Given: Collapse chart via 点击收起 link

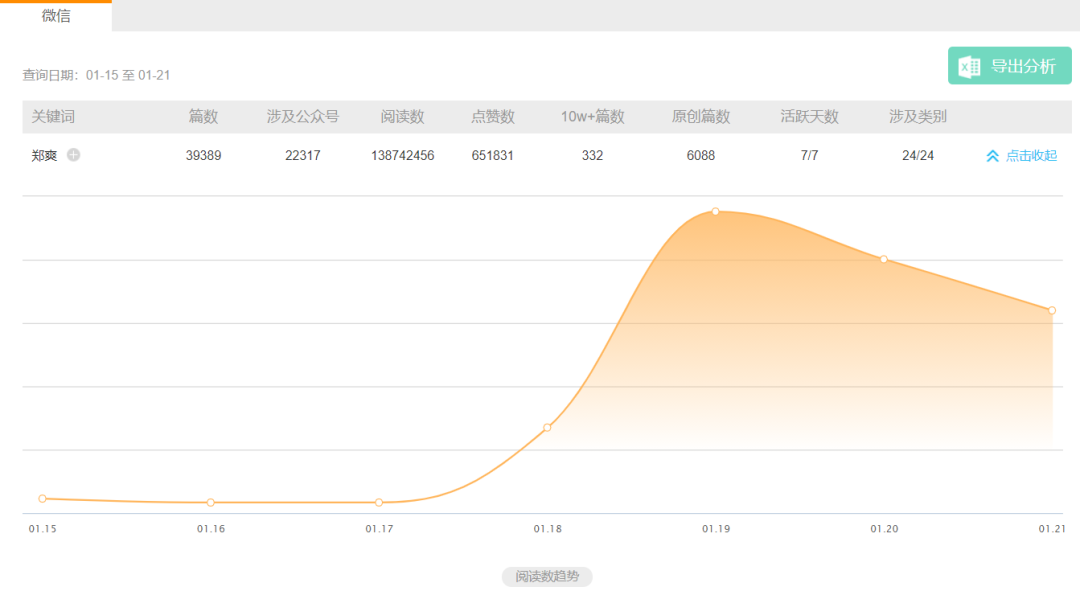Looking at the screenshot, I should [1031, 156].
